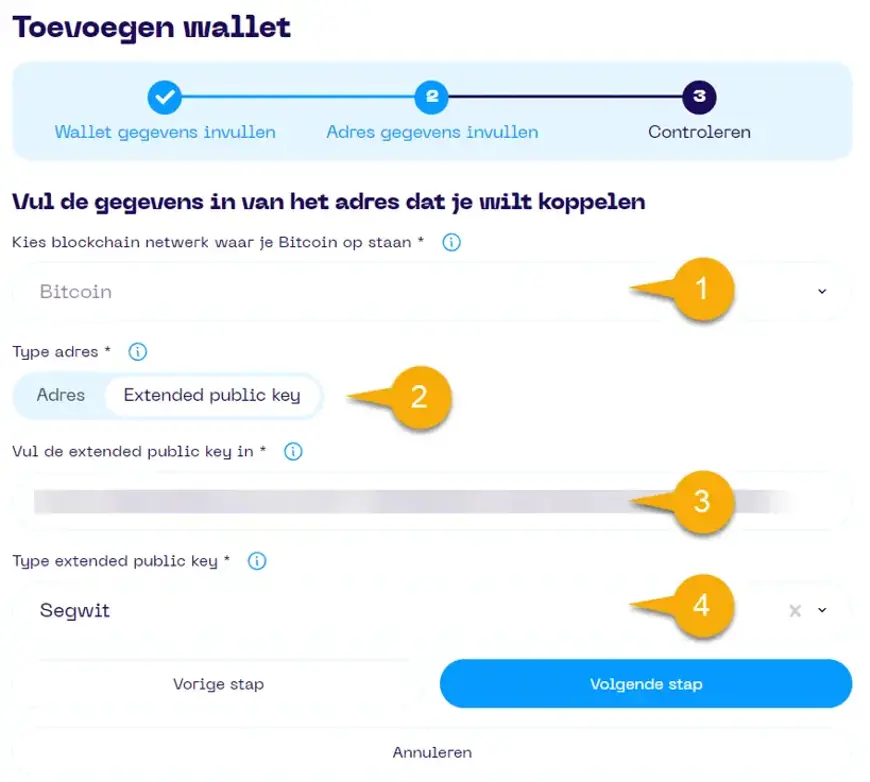Switch to the Controleren step

tap(699, 132)
